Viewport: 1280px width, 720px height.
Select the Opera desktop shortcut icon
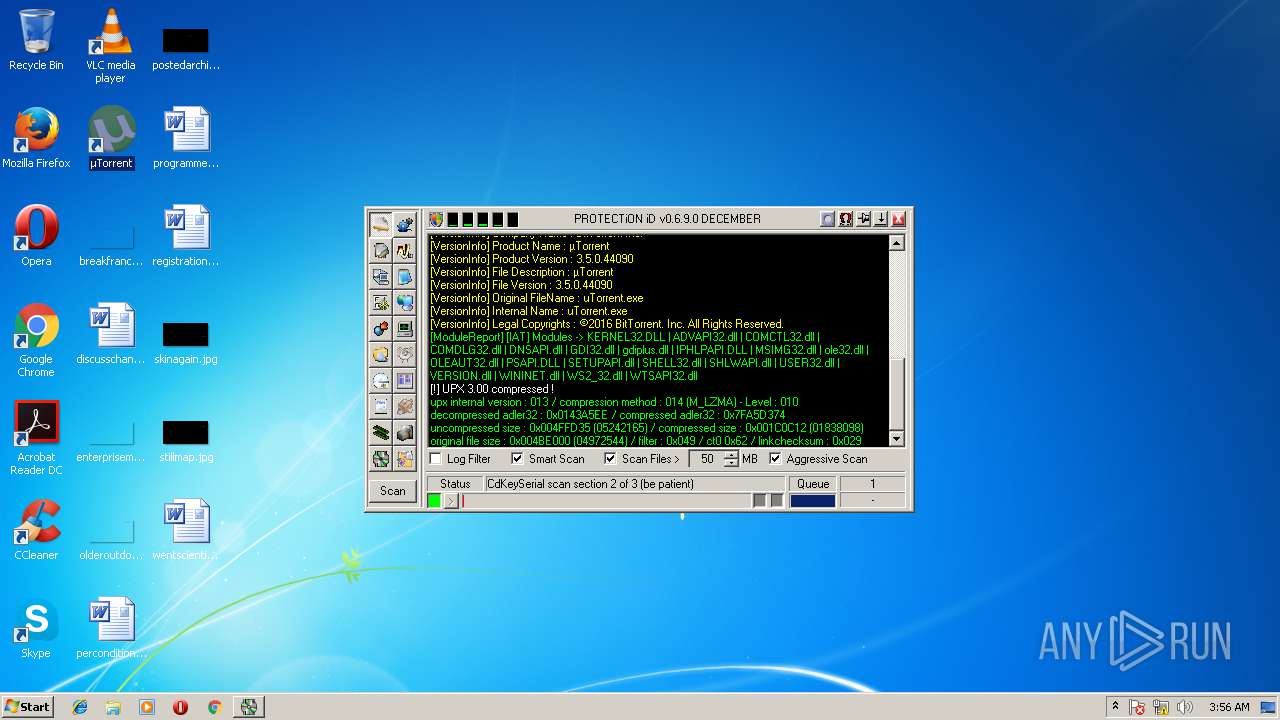tap(36, 236)
